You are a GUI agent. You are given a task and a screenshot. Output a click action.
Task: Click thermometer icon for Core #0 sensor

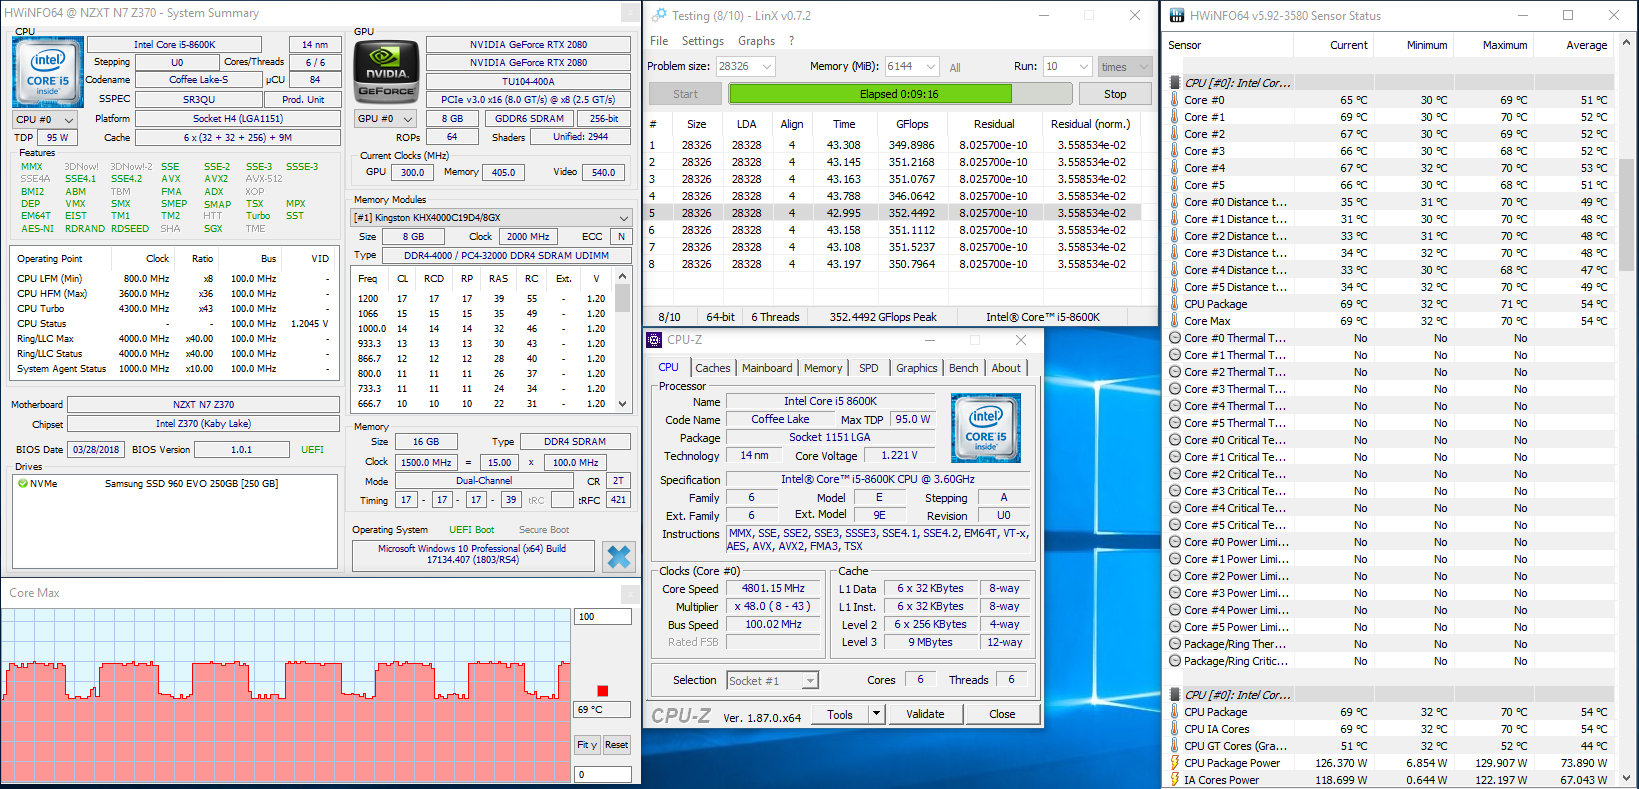(x=1175, y=100)
